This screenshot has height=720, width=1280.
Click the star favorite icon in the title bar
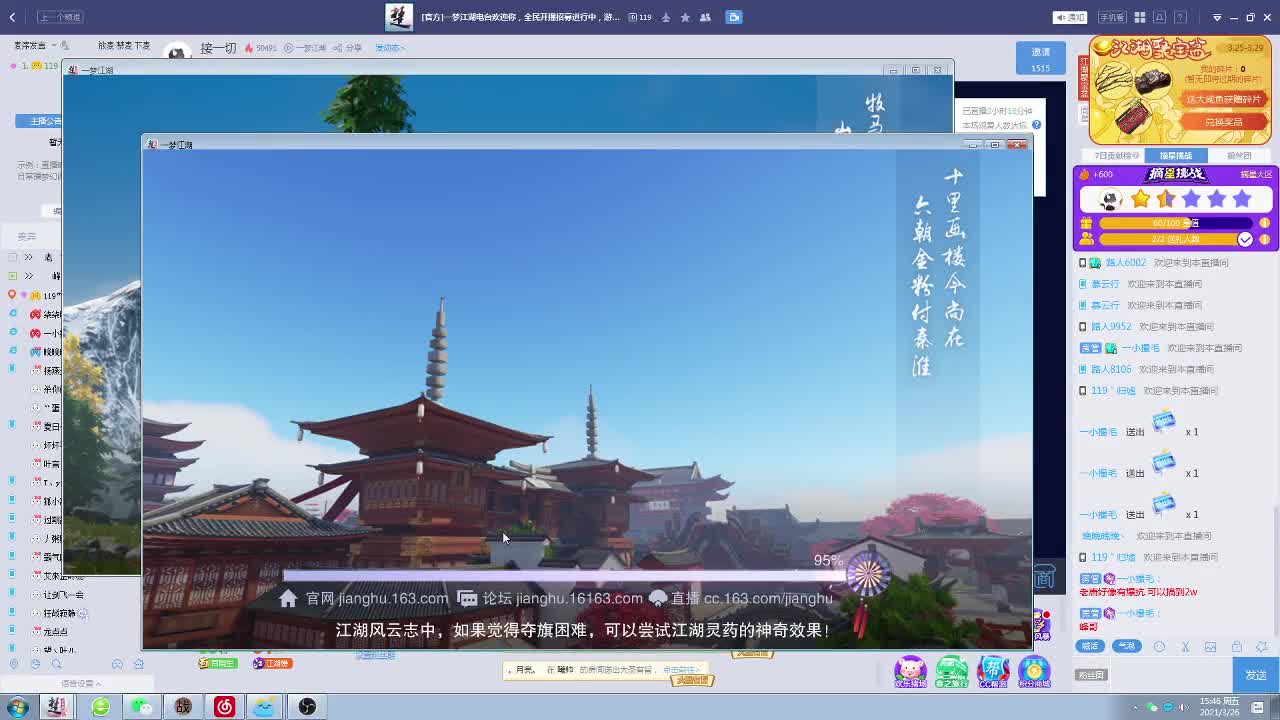685,17
